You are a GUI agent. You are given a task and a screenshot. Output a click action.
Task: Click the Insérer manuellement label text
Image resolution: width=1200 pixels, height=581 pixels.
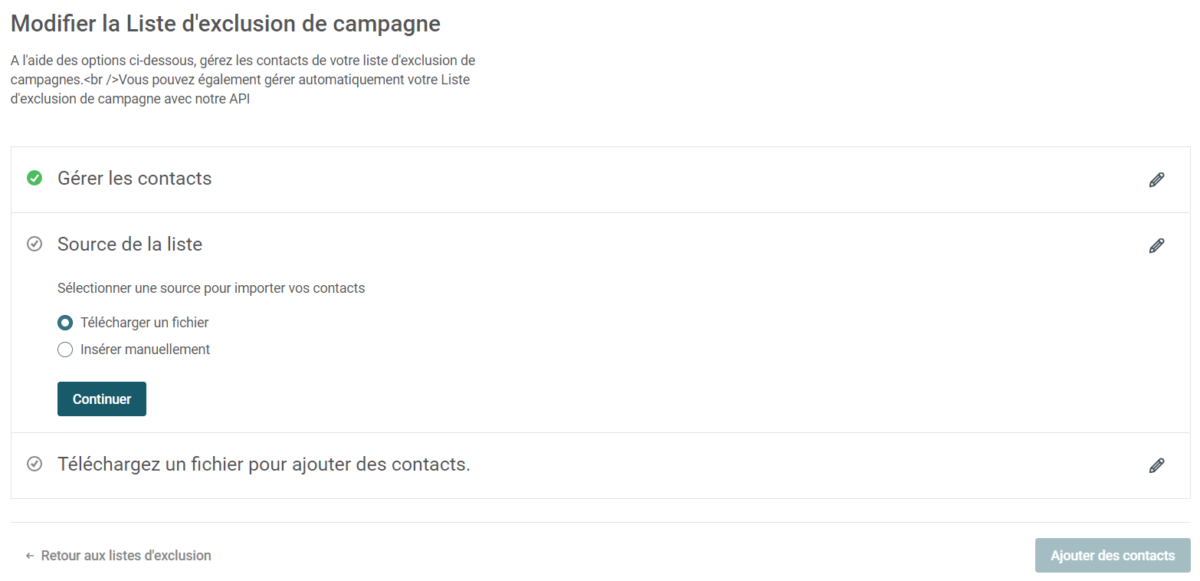pyautogui.click(x=145, y=350)
